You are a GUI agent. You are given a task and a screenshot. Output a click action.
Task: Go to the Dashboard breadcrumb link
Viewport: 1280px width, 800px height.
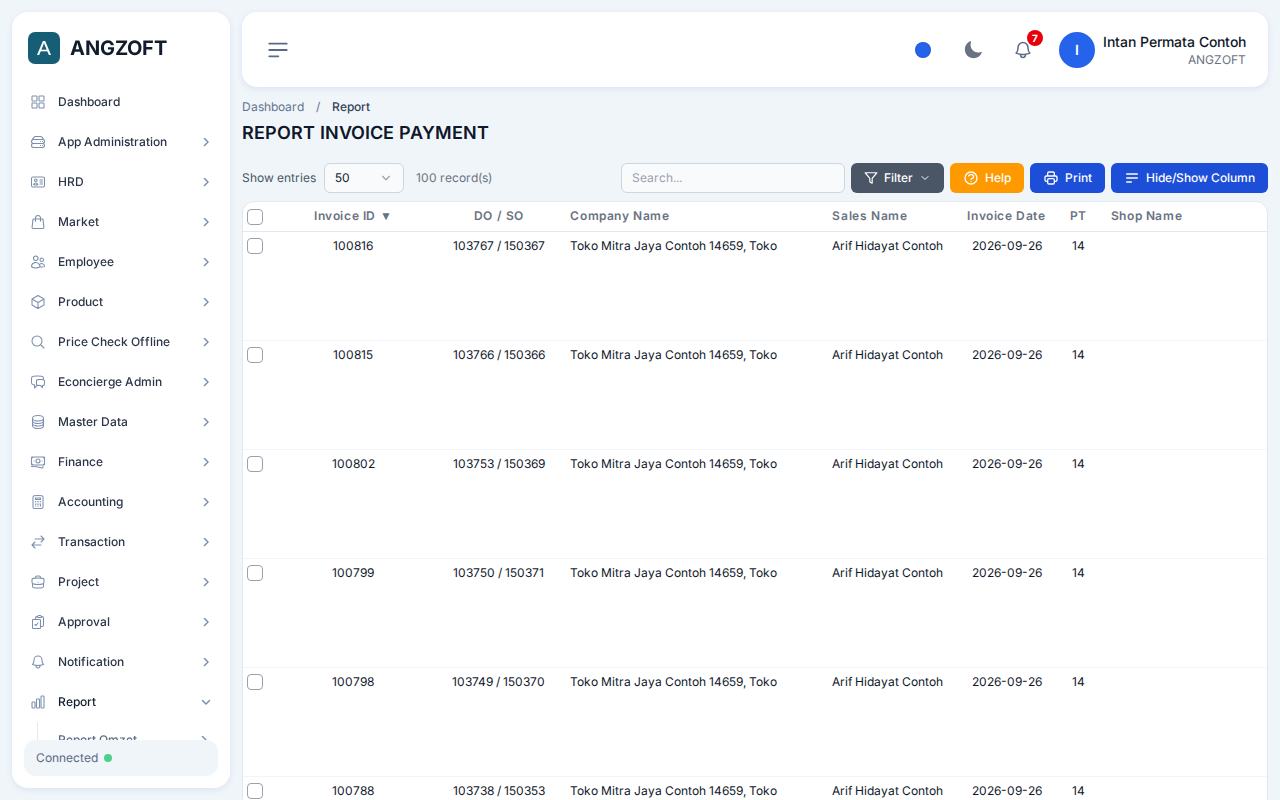(273, 107)
